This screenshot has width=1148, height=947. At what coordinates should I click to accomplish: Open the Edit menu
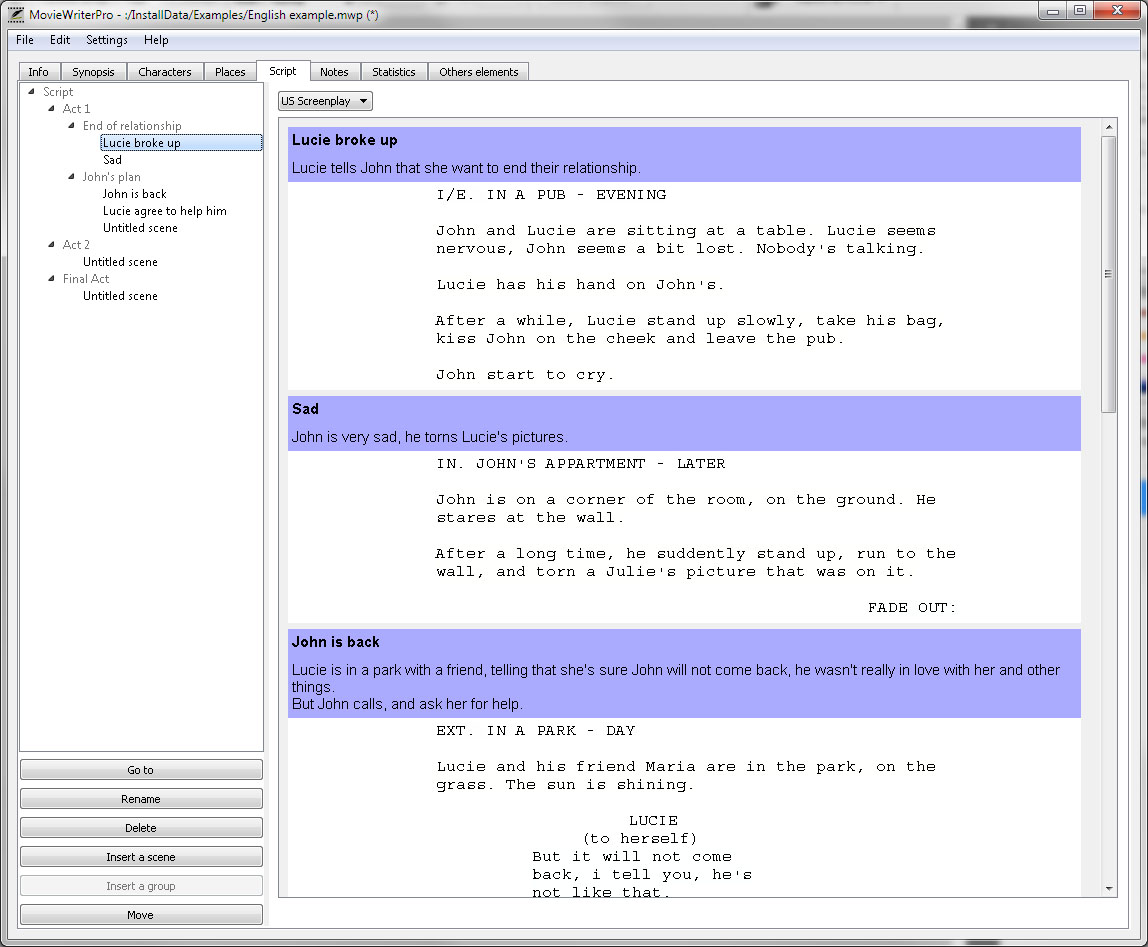pyautogui.click(x=60, y=40)
